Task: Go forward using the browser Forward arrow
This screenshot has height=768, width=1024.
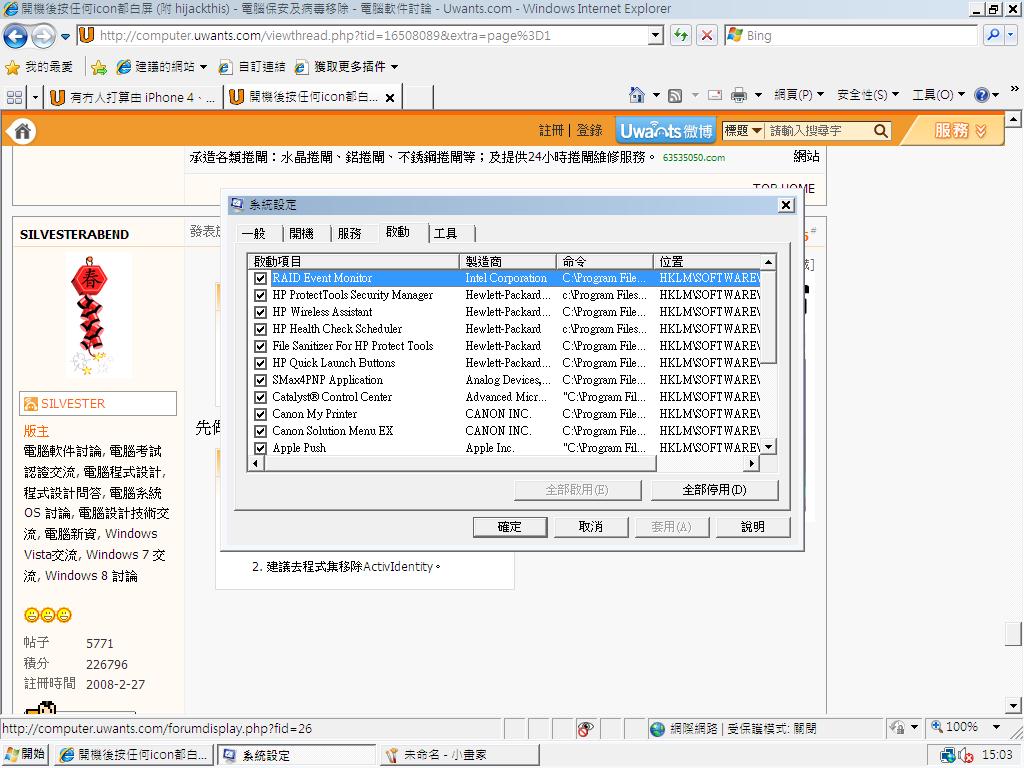Action: pyautogui.click(x=43, y=36)
